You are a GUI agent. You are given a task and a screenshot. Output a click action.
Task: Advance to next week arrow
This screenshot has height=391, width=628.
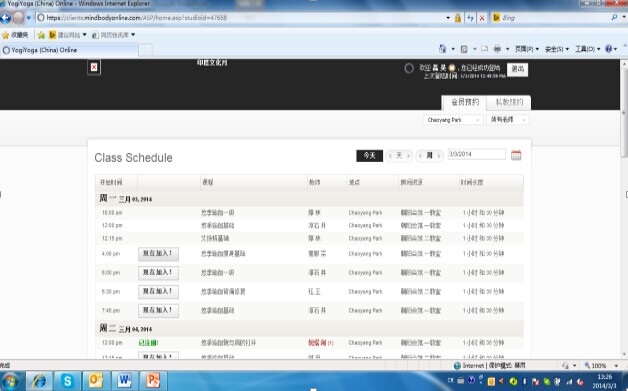pos(439,155)
